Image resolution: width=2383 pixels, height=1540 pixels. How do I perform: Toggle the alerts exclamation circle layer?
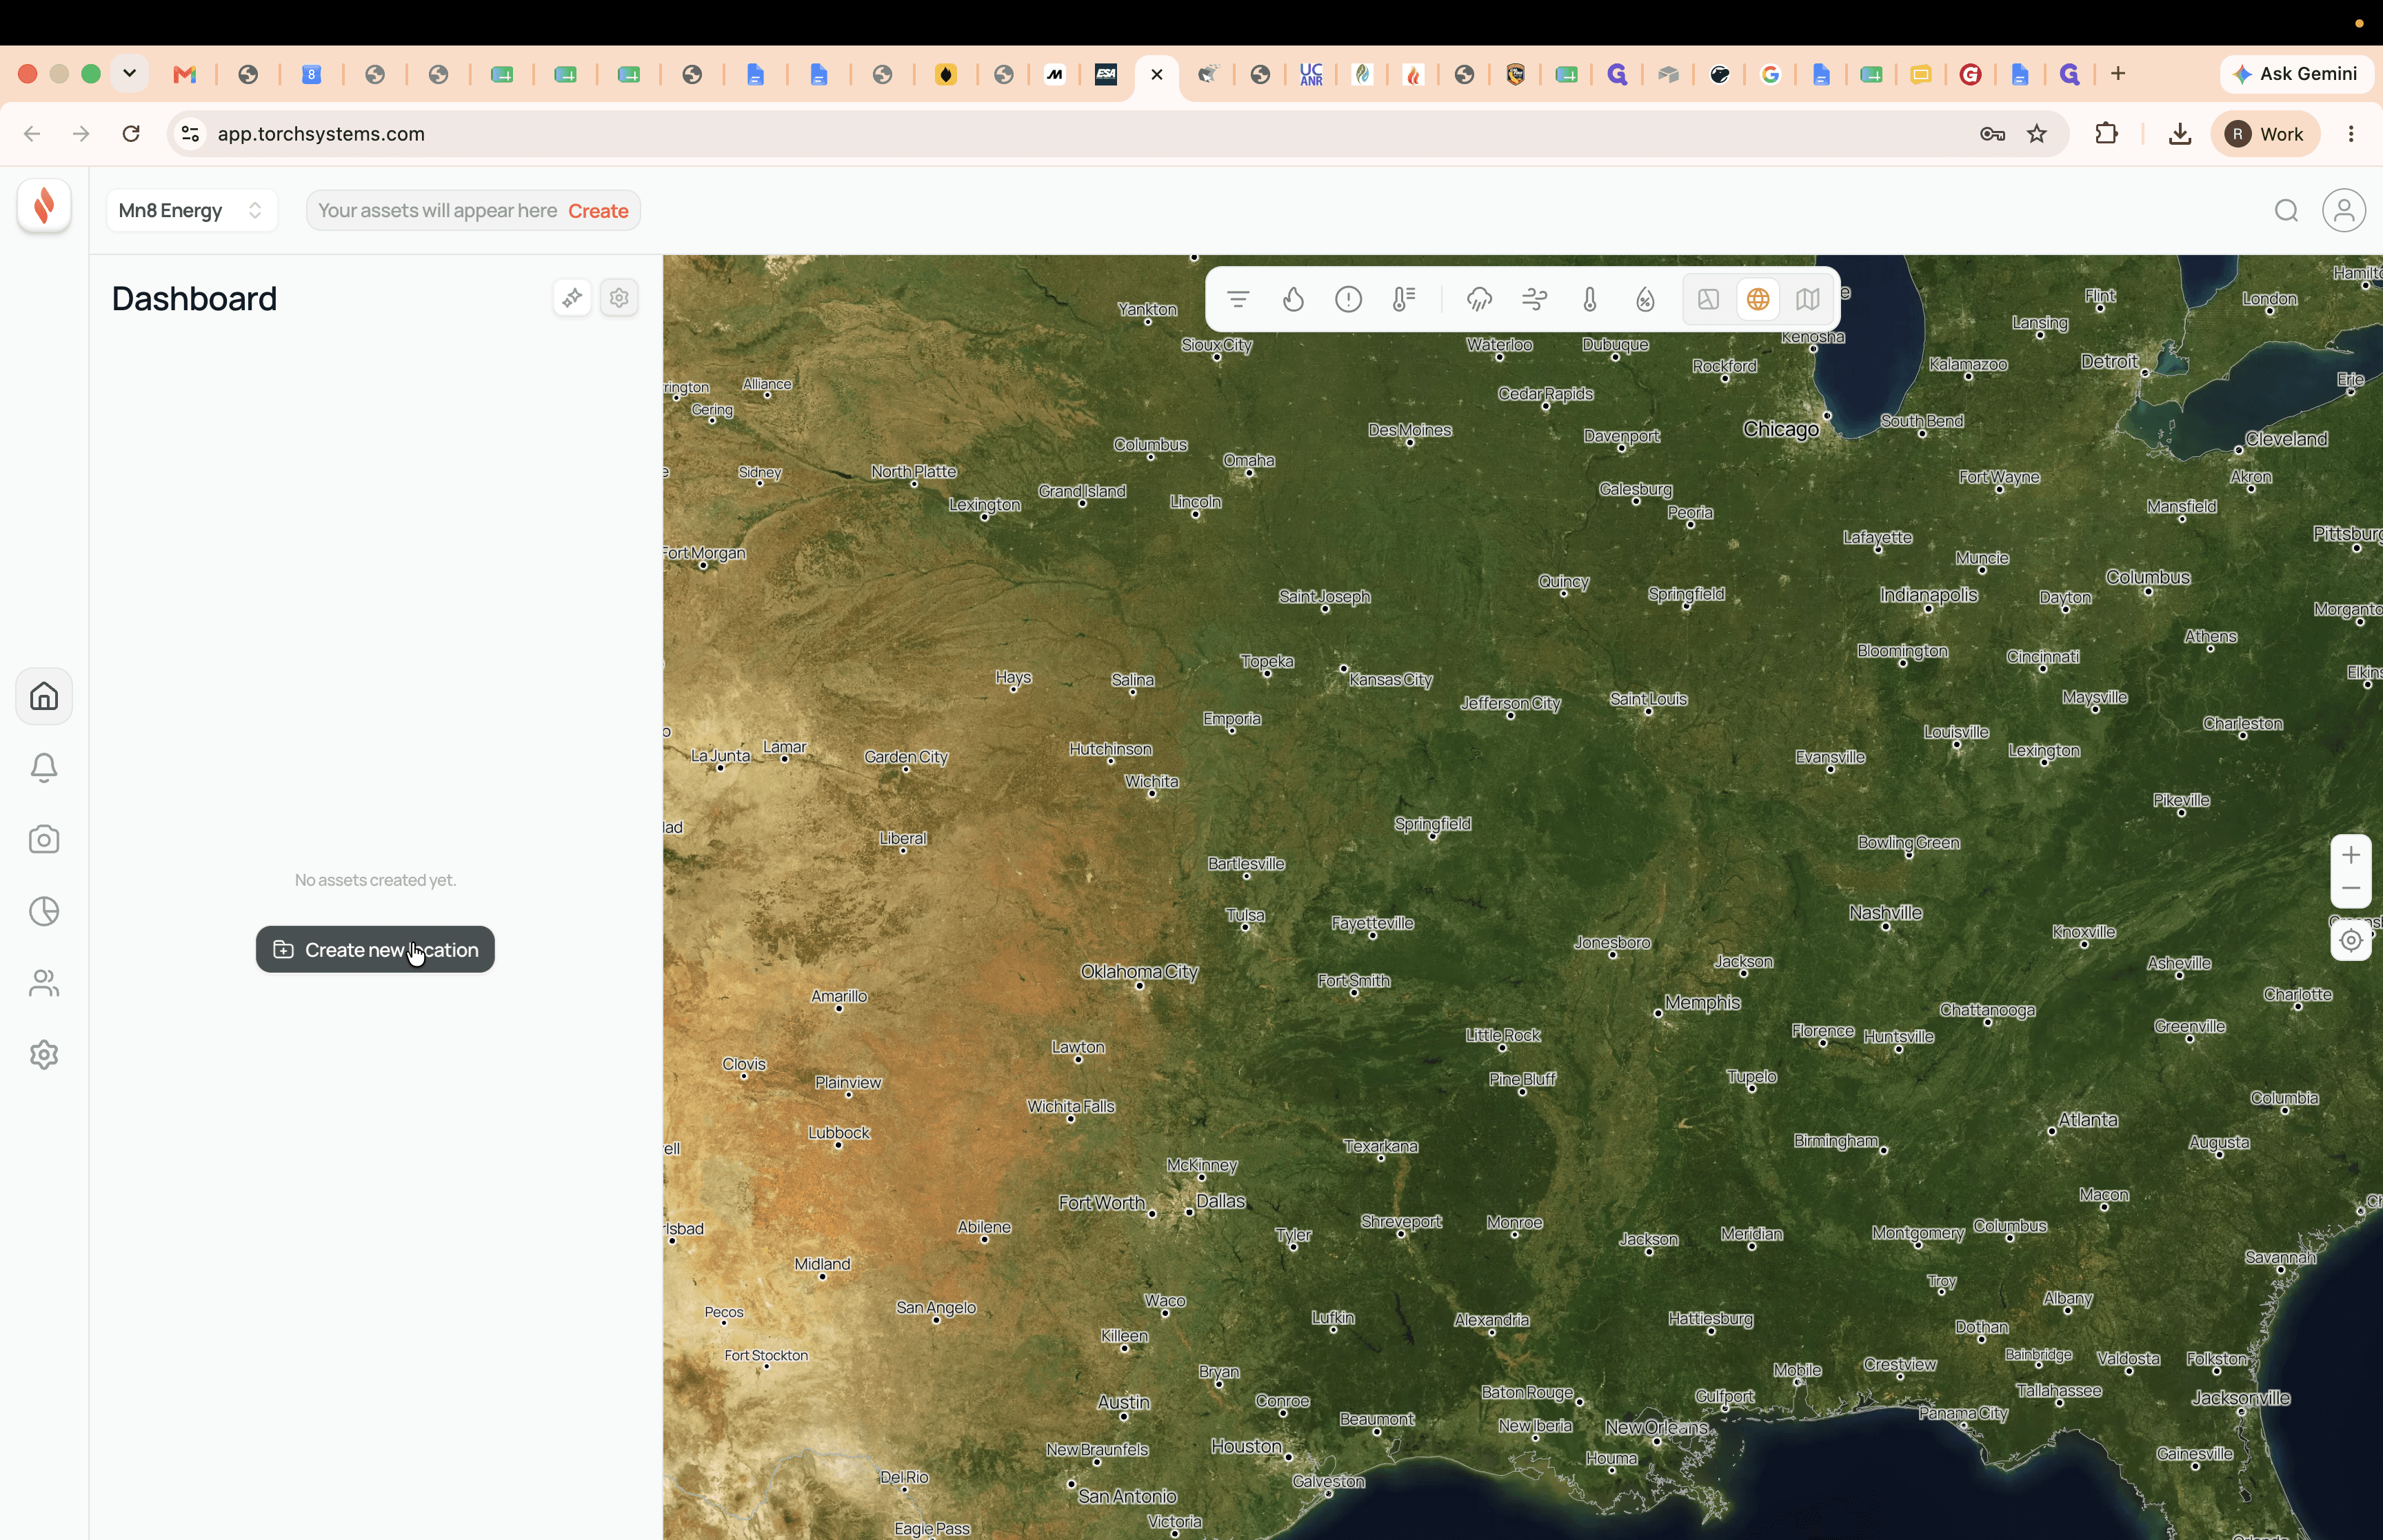[1349, 299]
